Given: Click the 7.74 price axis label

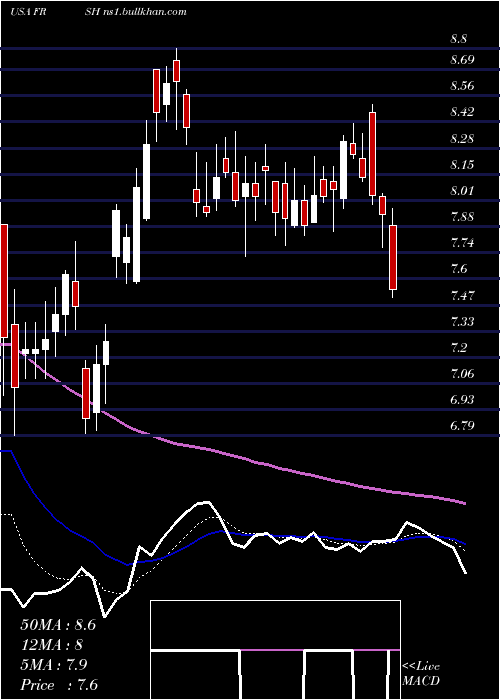Looking at the screenshot, I should coord(462,243).
